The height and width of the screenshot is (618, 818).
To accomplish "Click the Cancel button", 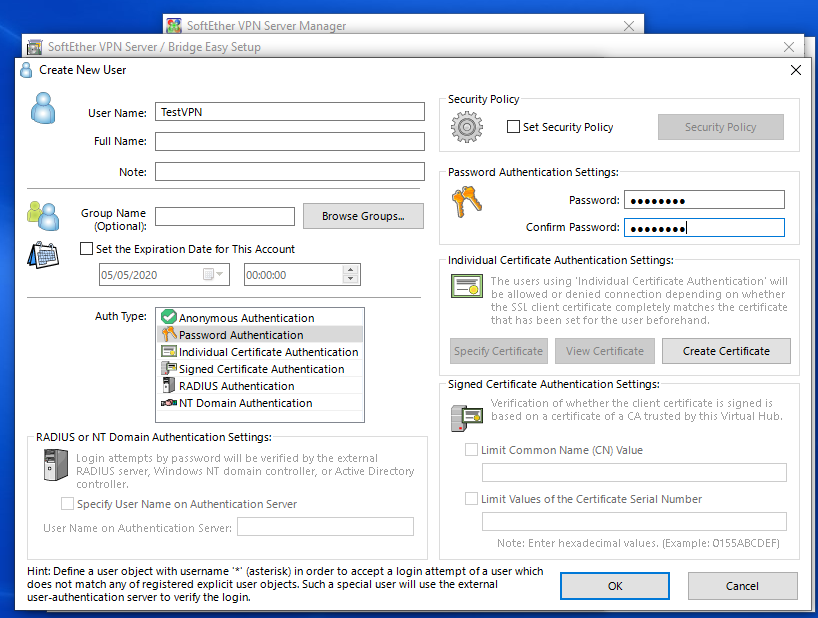I will point(742,586).
